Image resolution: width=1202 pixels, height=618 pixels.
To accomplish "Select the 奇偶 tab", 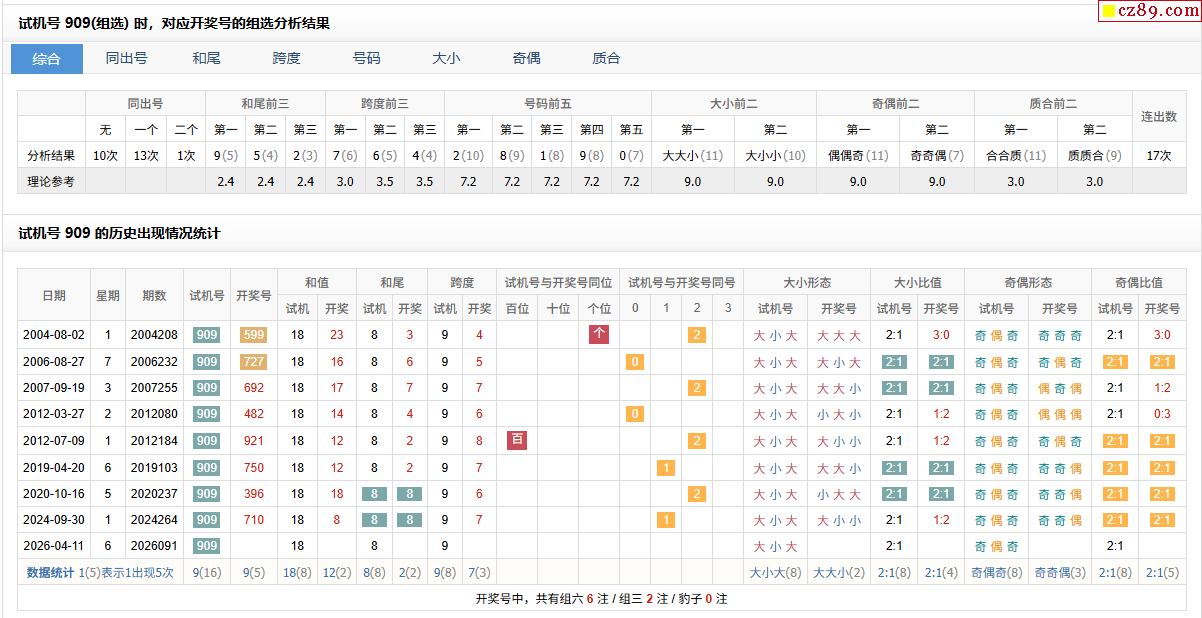I will click(x=526, y=58).
